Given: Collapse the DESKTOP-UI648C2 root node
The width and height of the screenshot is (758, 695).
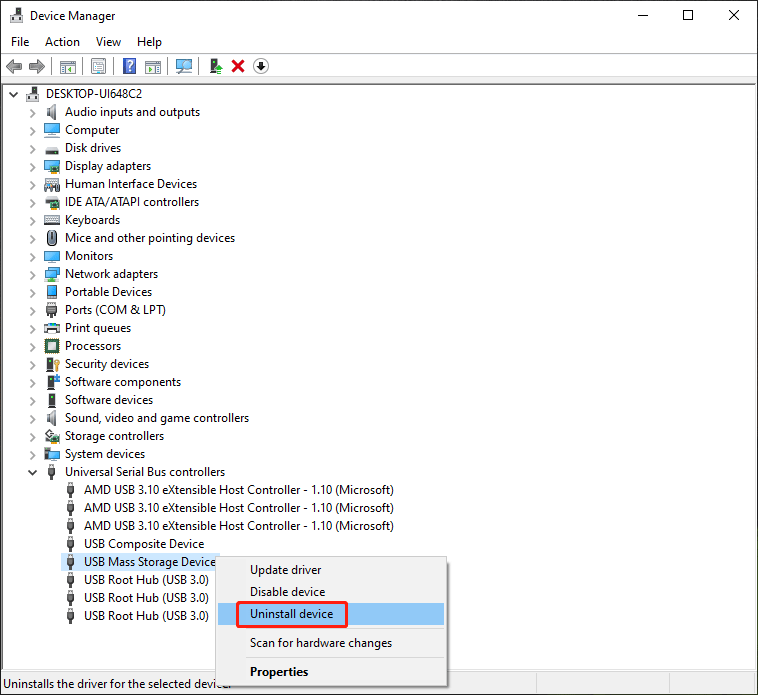Looking at the screenshot, I should (14, 94).
